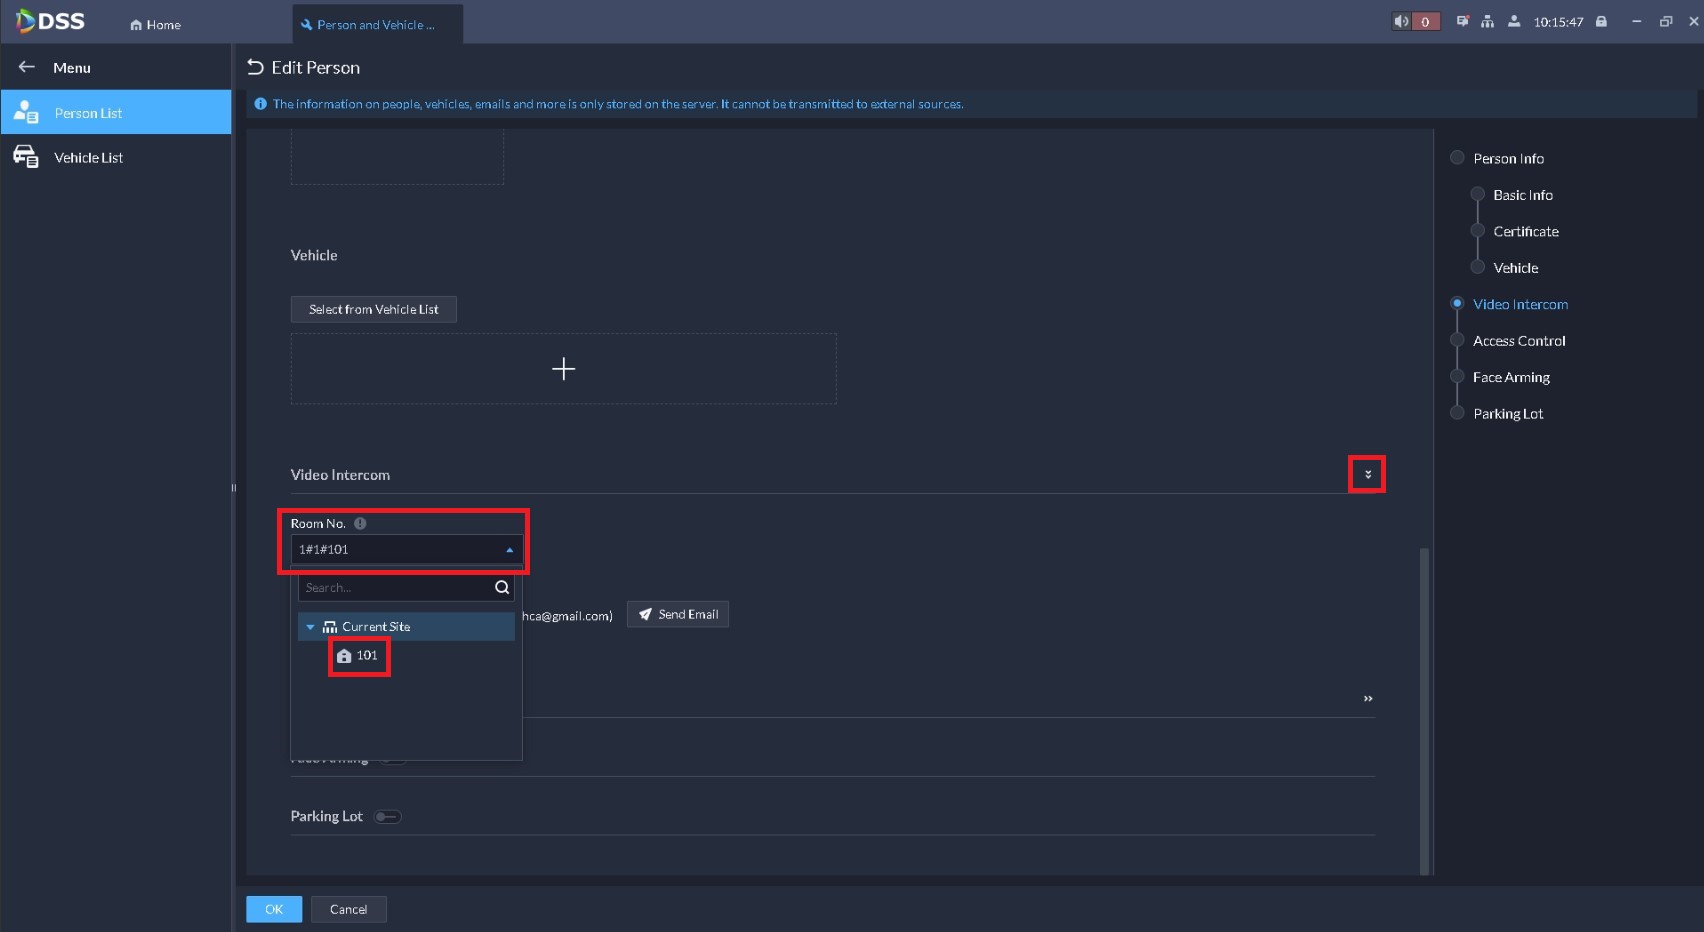Image resolution: width=1704 pixels, height=932 pixels.
Task: Open the user account icon
Action: point(1514,21)
